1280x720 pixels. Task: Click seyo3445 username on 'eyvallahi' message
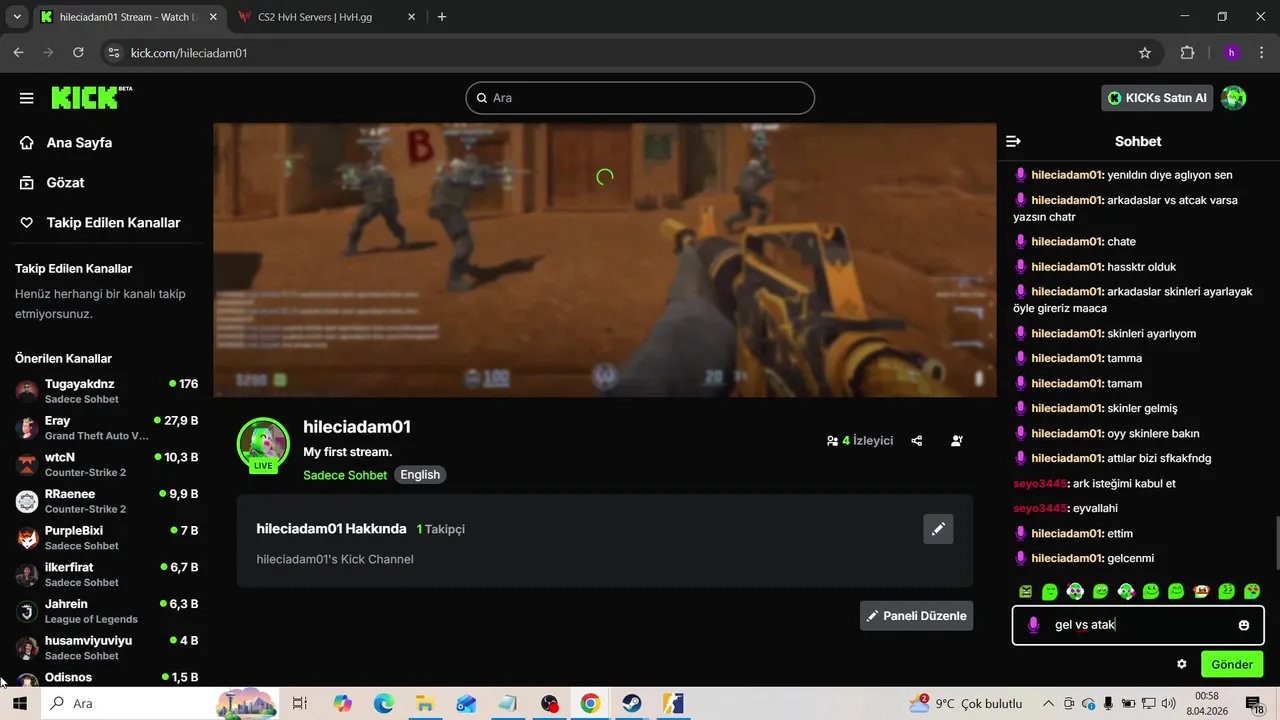coord(1040,508)
